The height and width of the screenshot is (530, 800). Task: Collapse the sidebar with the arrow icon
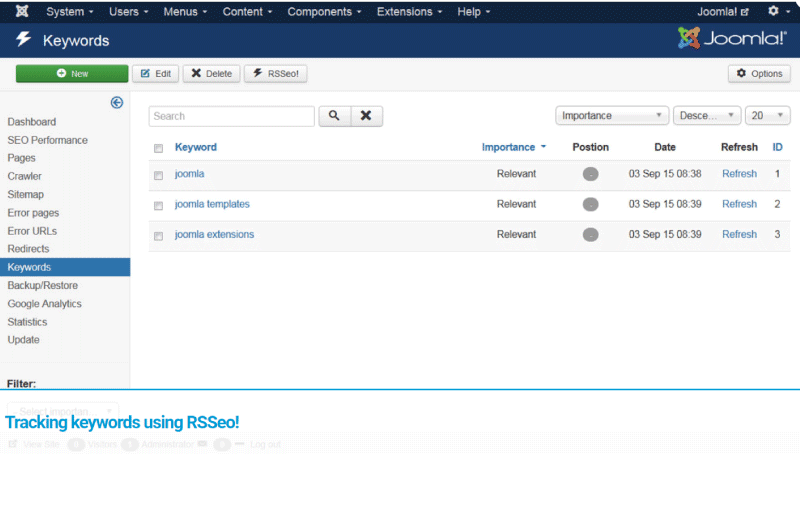(x=116, y=103)
